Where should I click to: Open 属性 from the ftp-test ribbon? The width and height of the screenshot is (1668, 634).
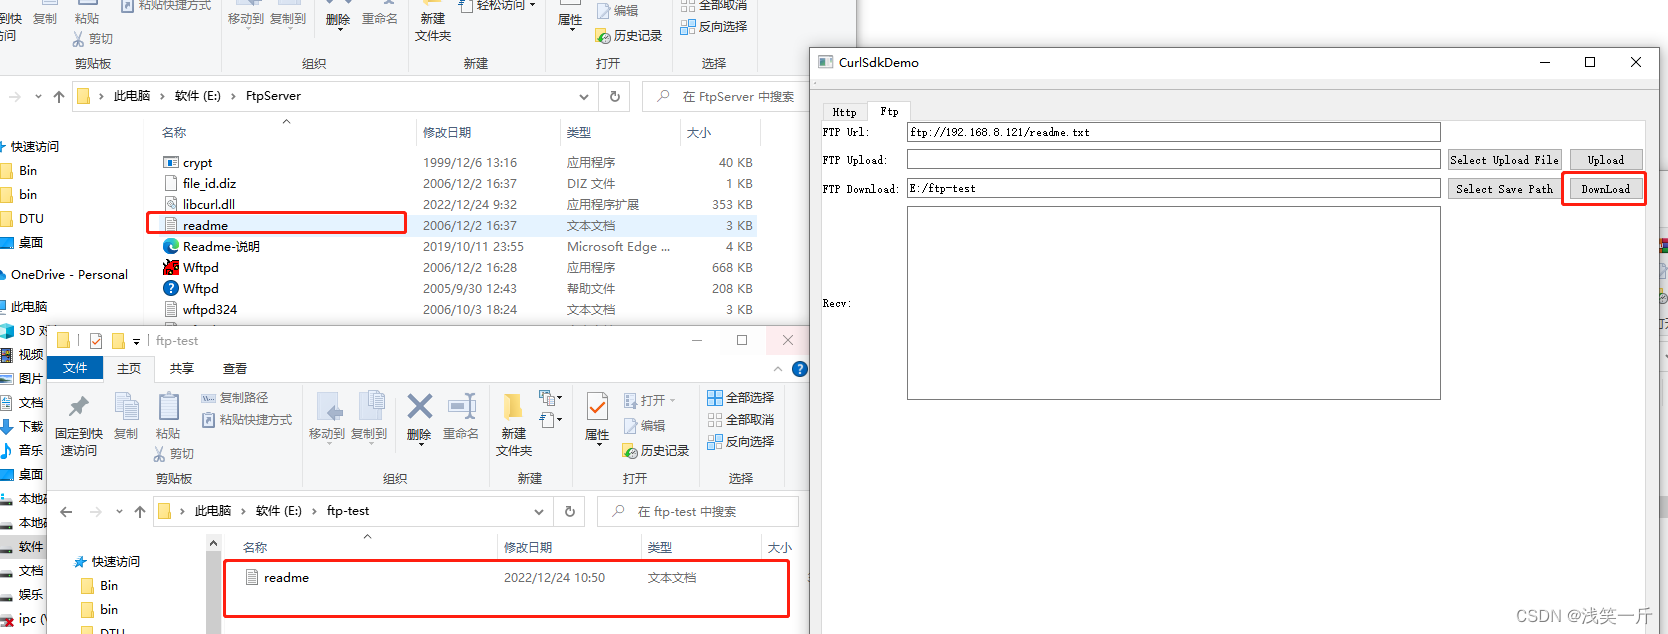597,418
